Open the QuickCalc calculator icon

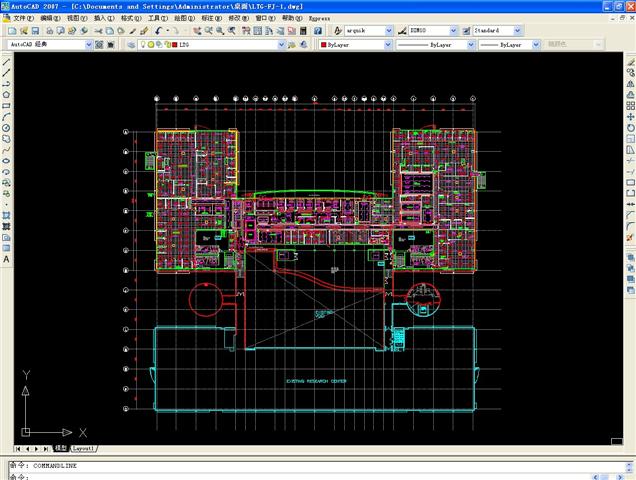(x=303, y=31)
